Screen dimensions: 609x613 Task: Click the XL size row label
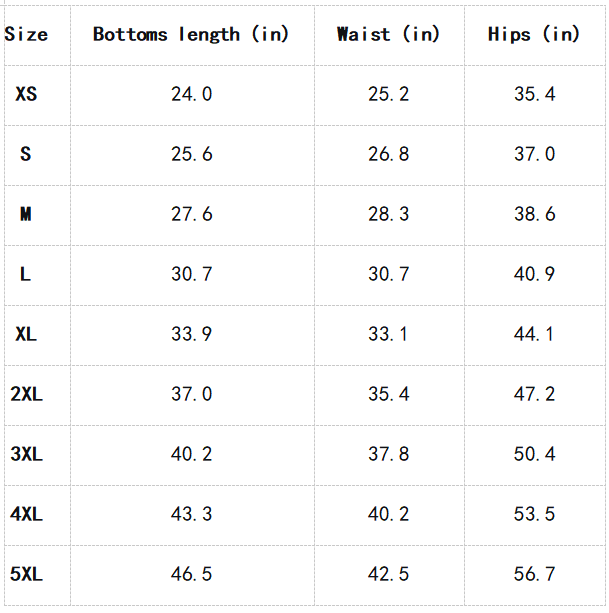coord(26,334)
